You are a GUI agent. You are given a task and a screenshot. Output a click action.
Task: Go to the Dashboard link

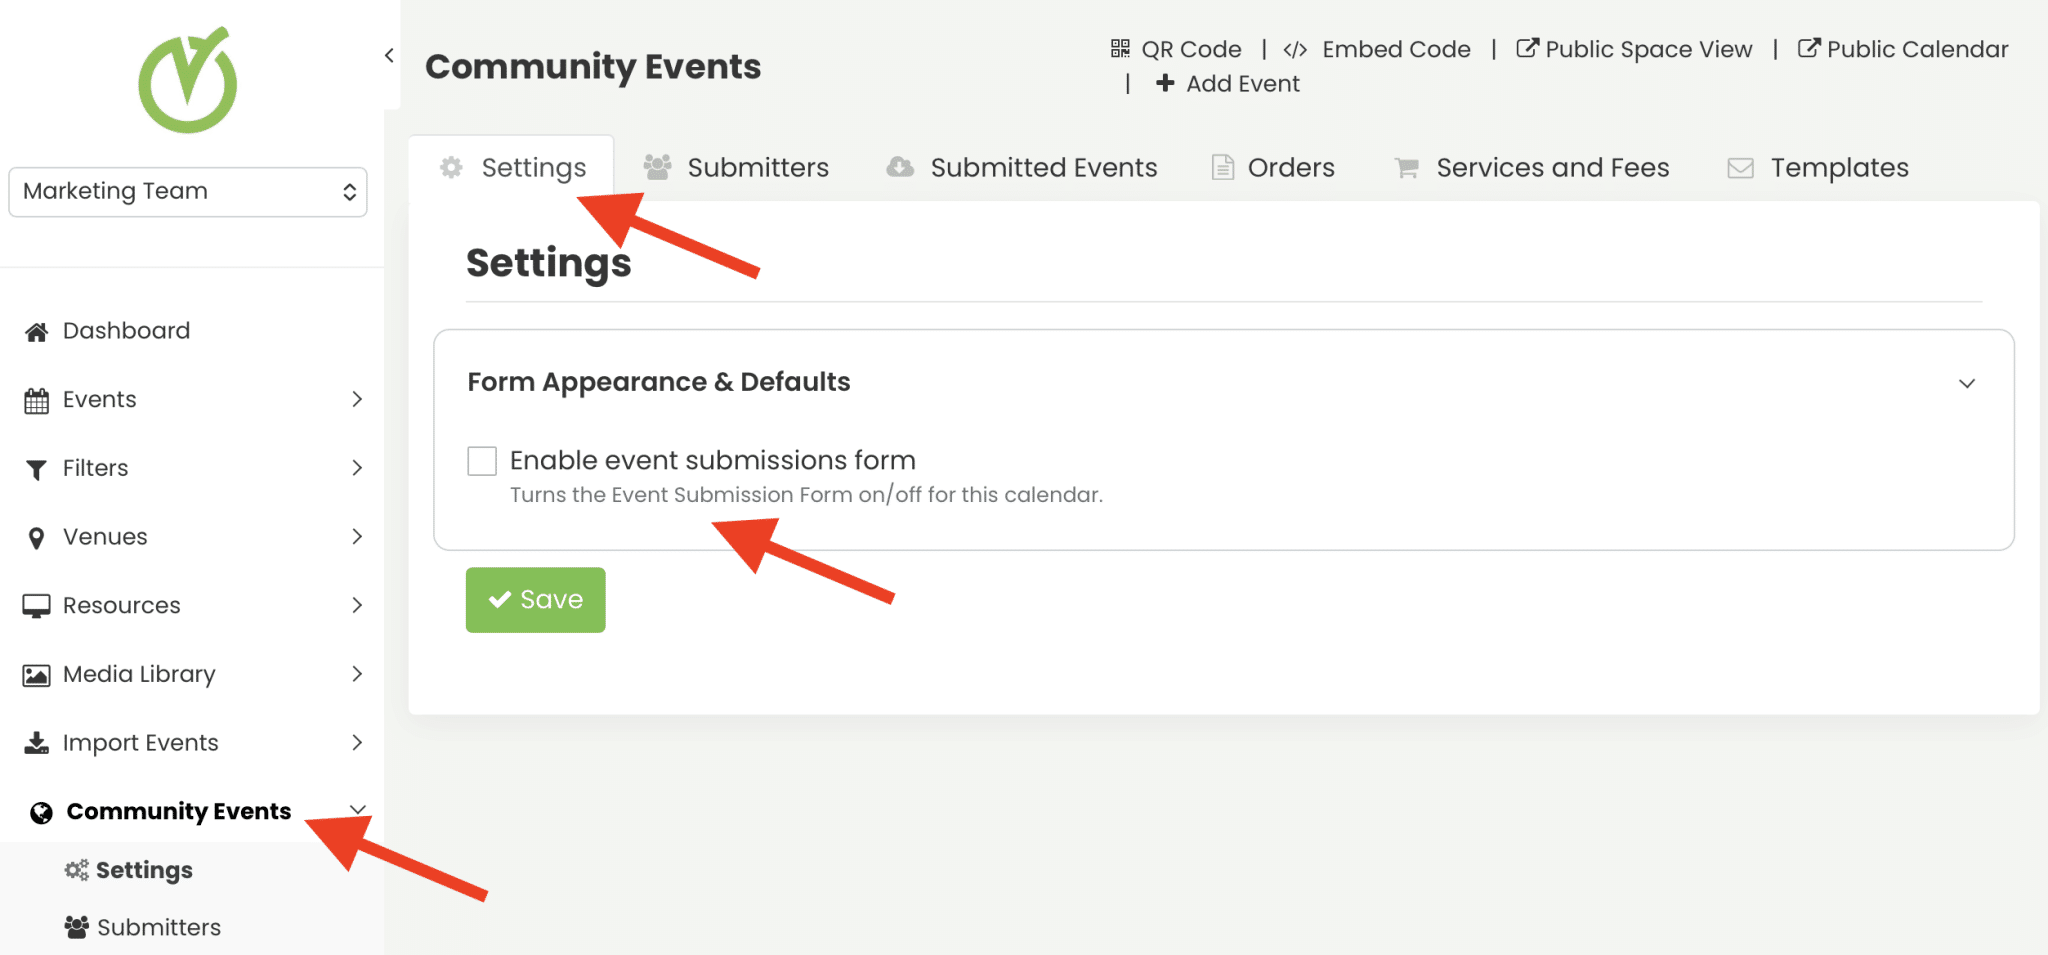tap(126, 330)
